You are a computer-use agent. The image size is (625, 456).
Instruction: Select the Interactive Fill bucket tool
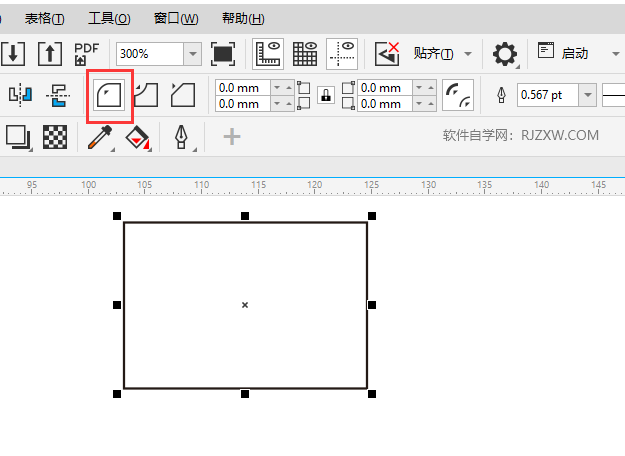138,138
